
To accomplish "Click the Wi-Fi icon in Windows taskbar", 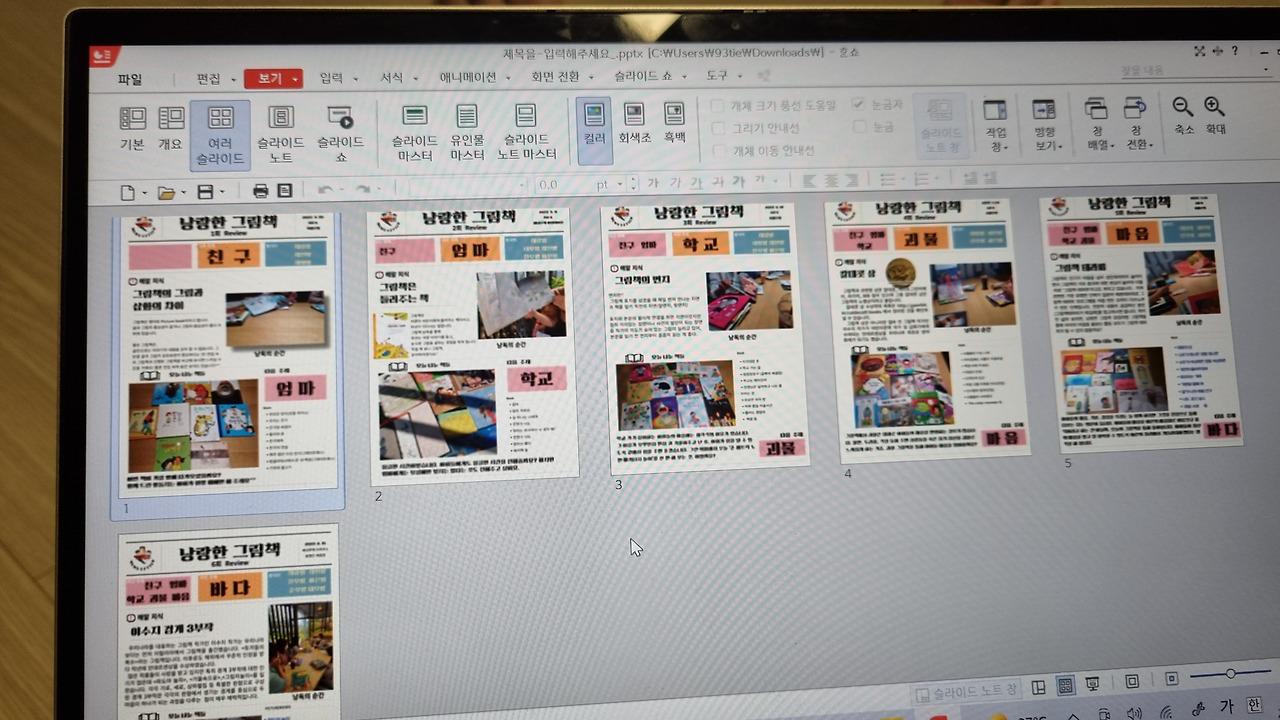I will [1165, 712].
